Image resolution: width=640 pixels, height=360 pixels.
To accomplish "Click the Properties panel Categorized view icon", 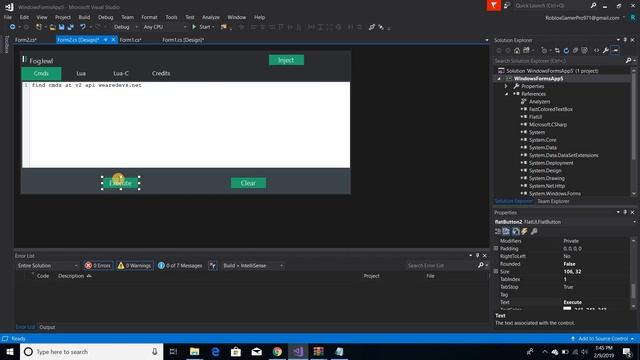I will [x=498, y=231].
